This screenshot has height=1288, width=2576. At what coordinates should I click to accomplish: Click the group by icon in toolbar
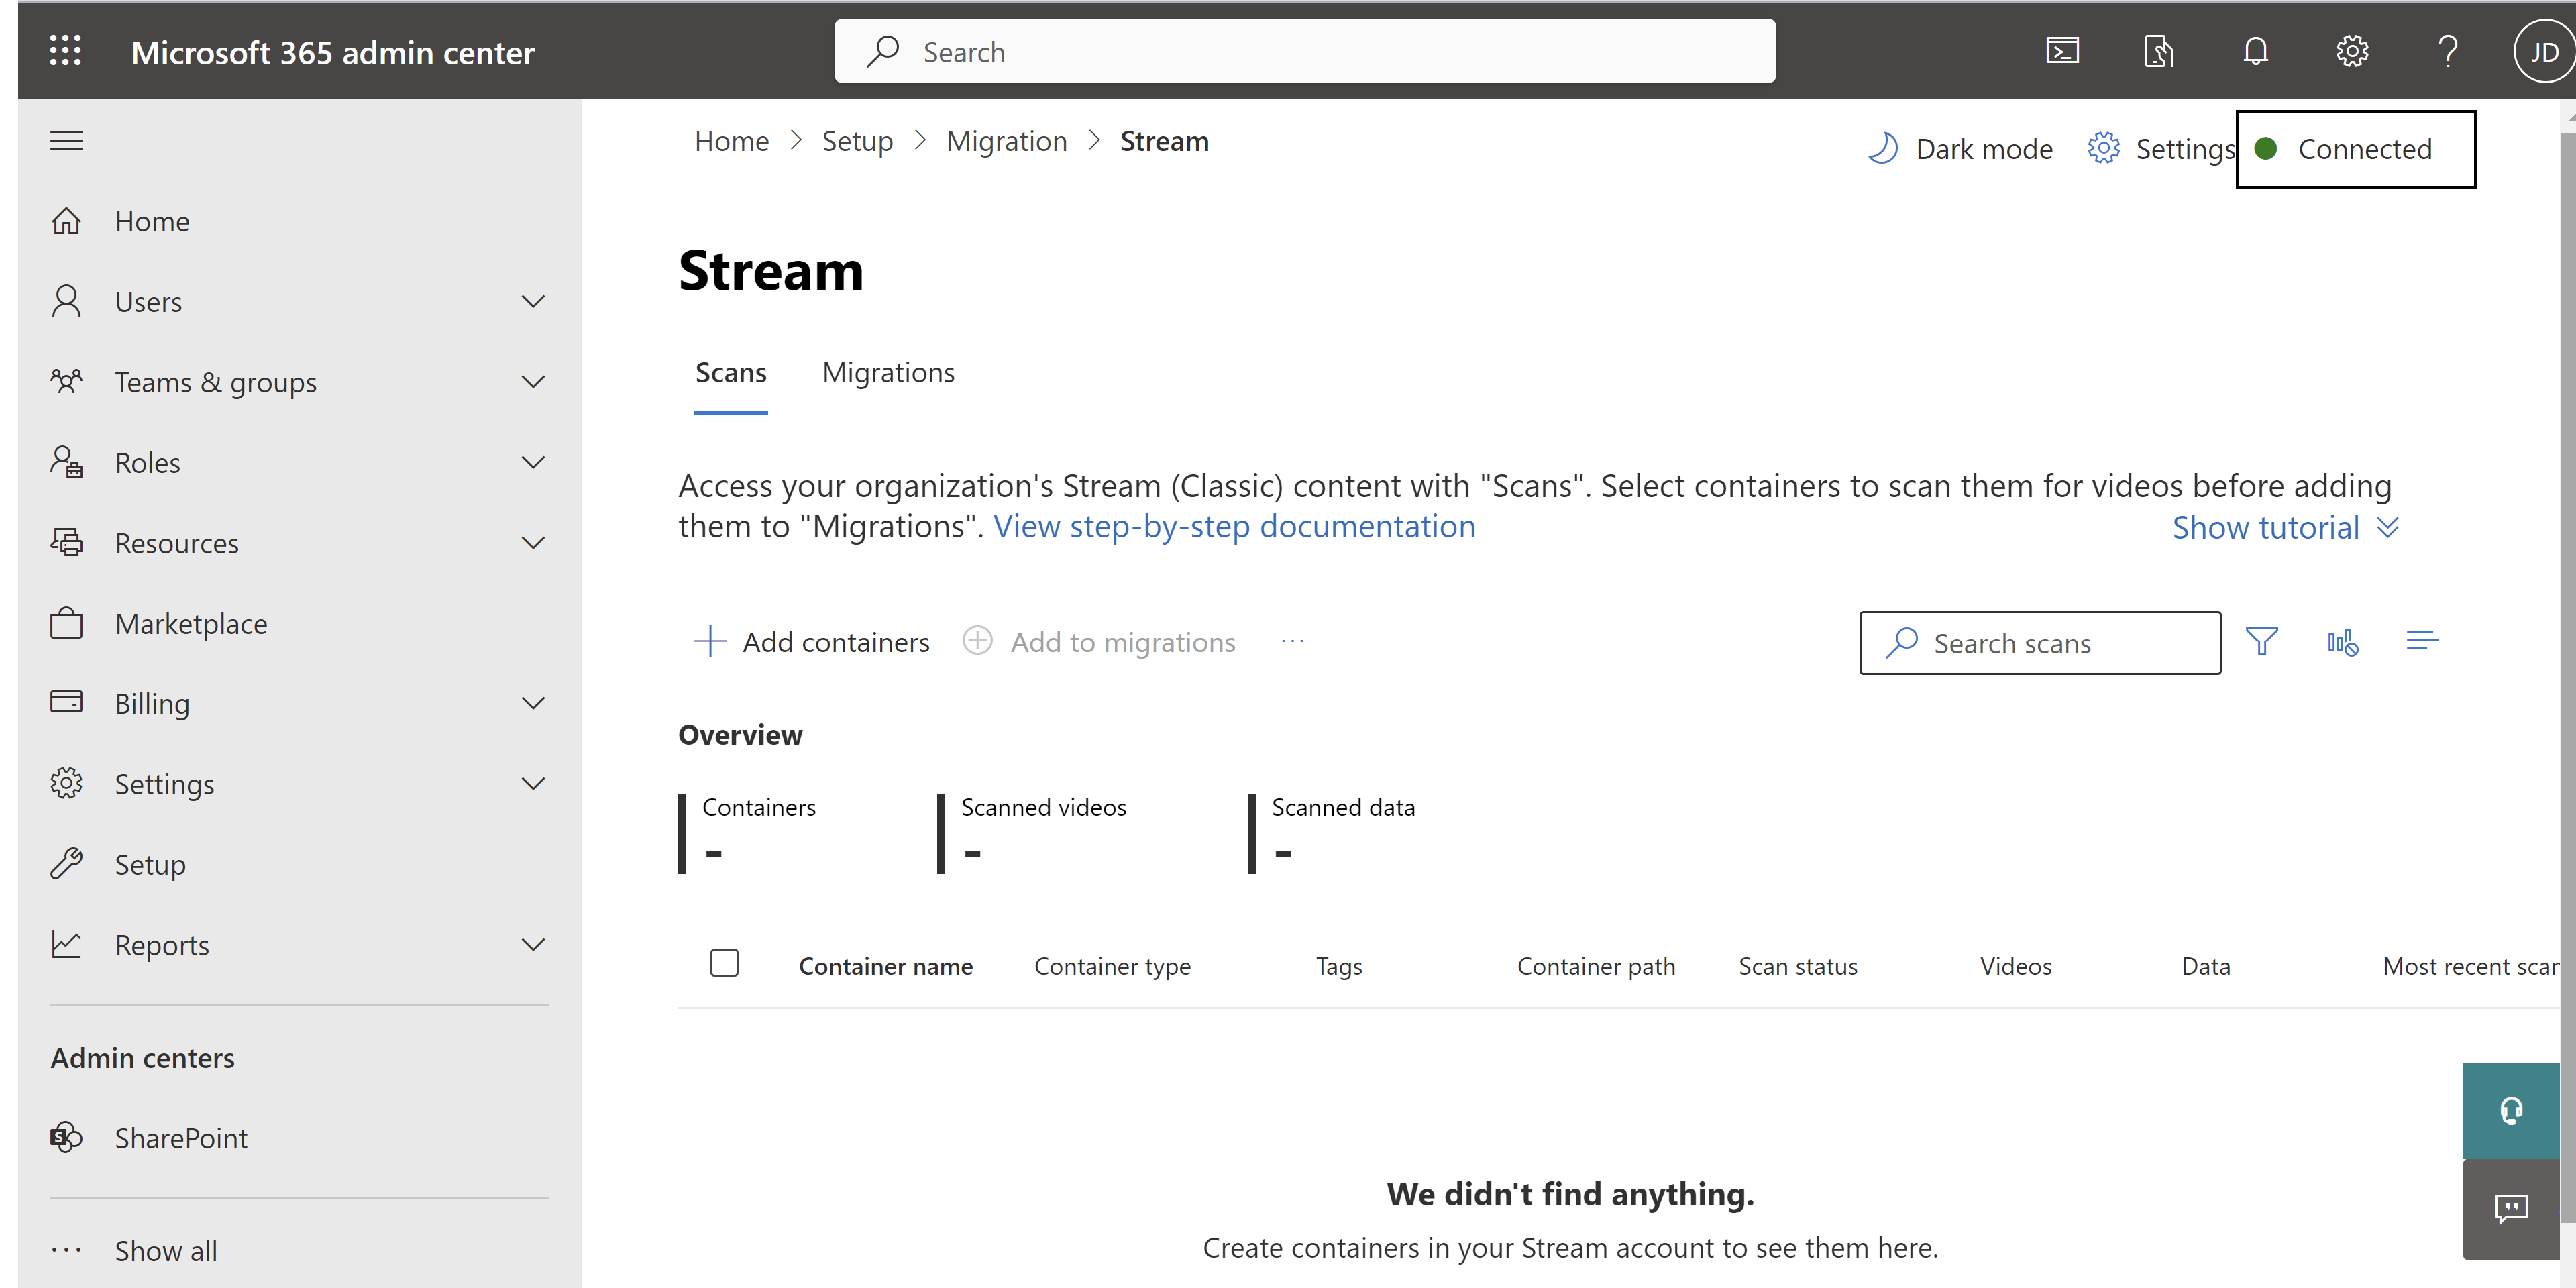pyautogui.click(x=2423, y=641)
